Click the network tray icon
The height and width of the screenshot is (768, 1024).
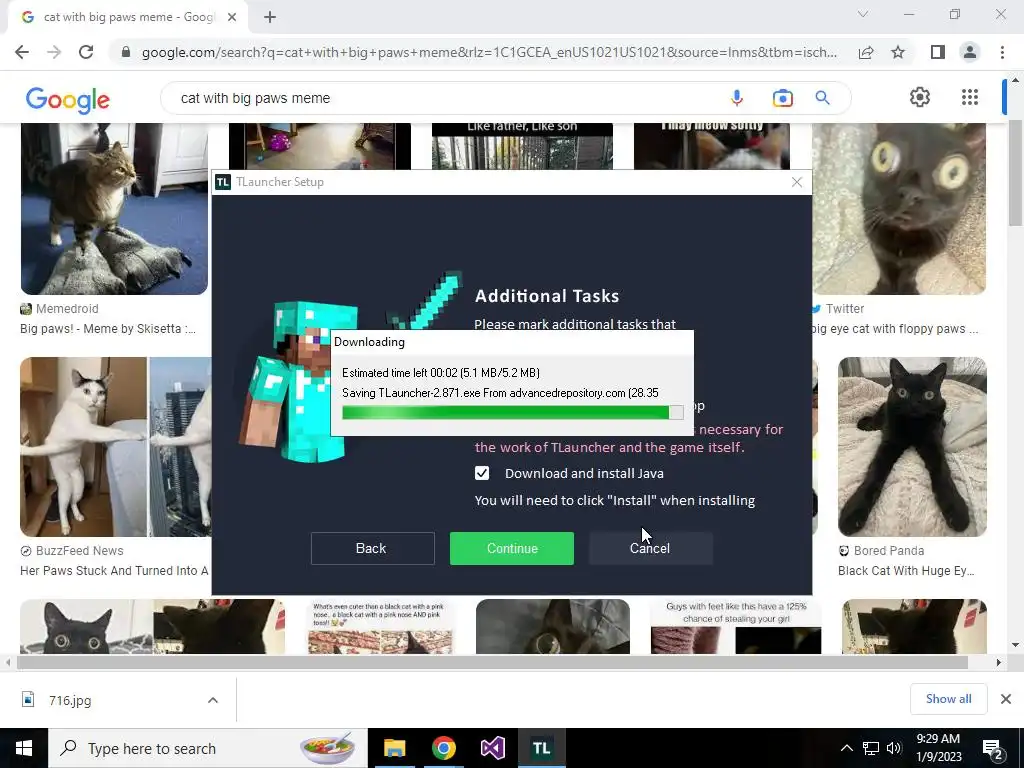871,748
